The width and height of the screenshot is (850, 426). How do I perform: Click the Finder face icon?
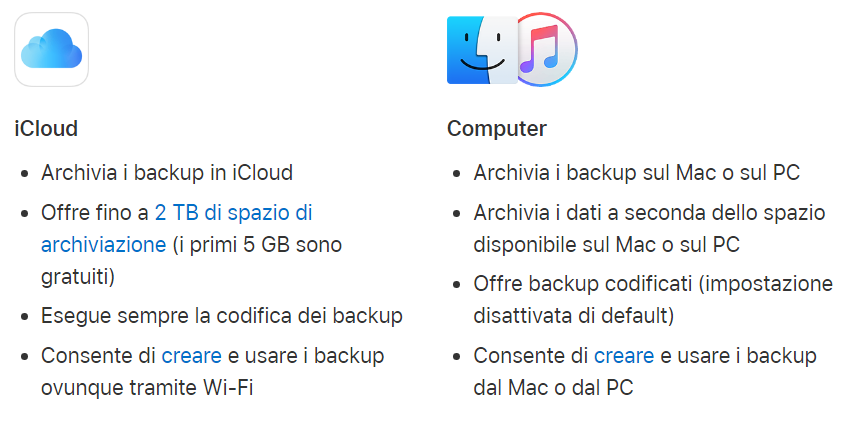click(479, 50)
